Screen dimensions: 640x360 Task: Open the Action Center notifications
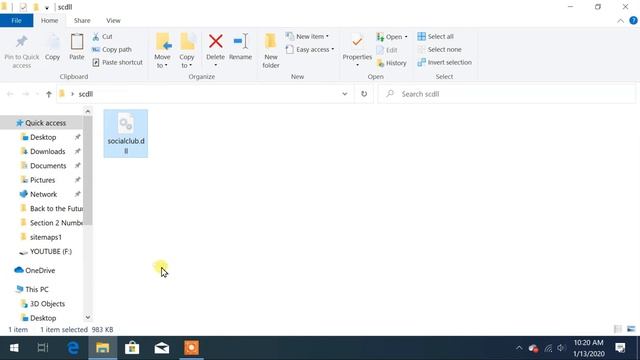[x=620, y=348]
